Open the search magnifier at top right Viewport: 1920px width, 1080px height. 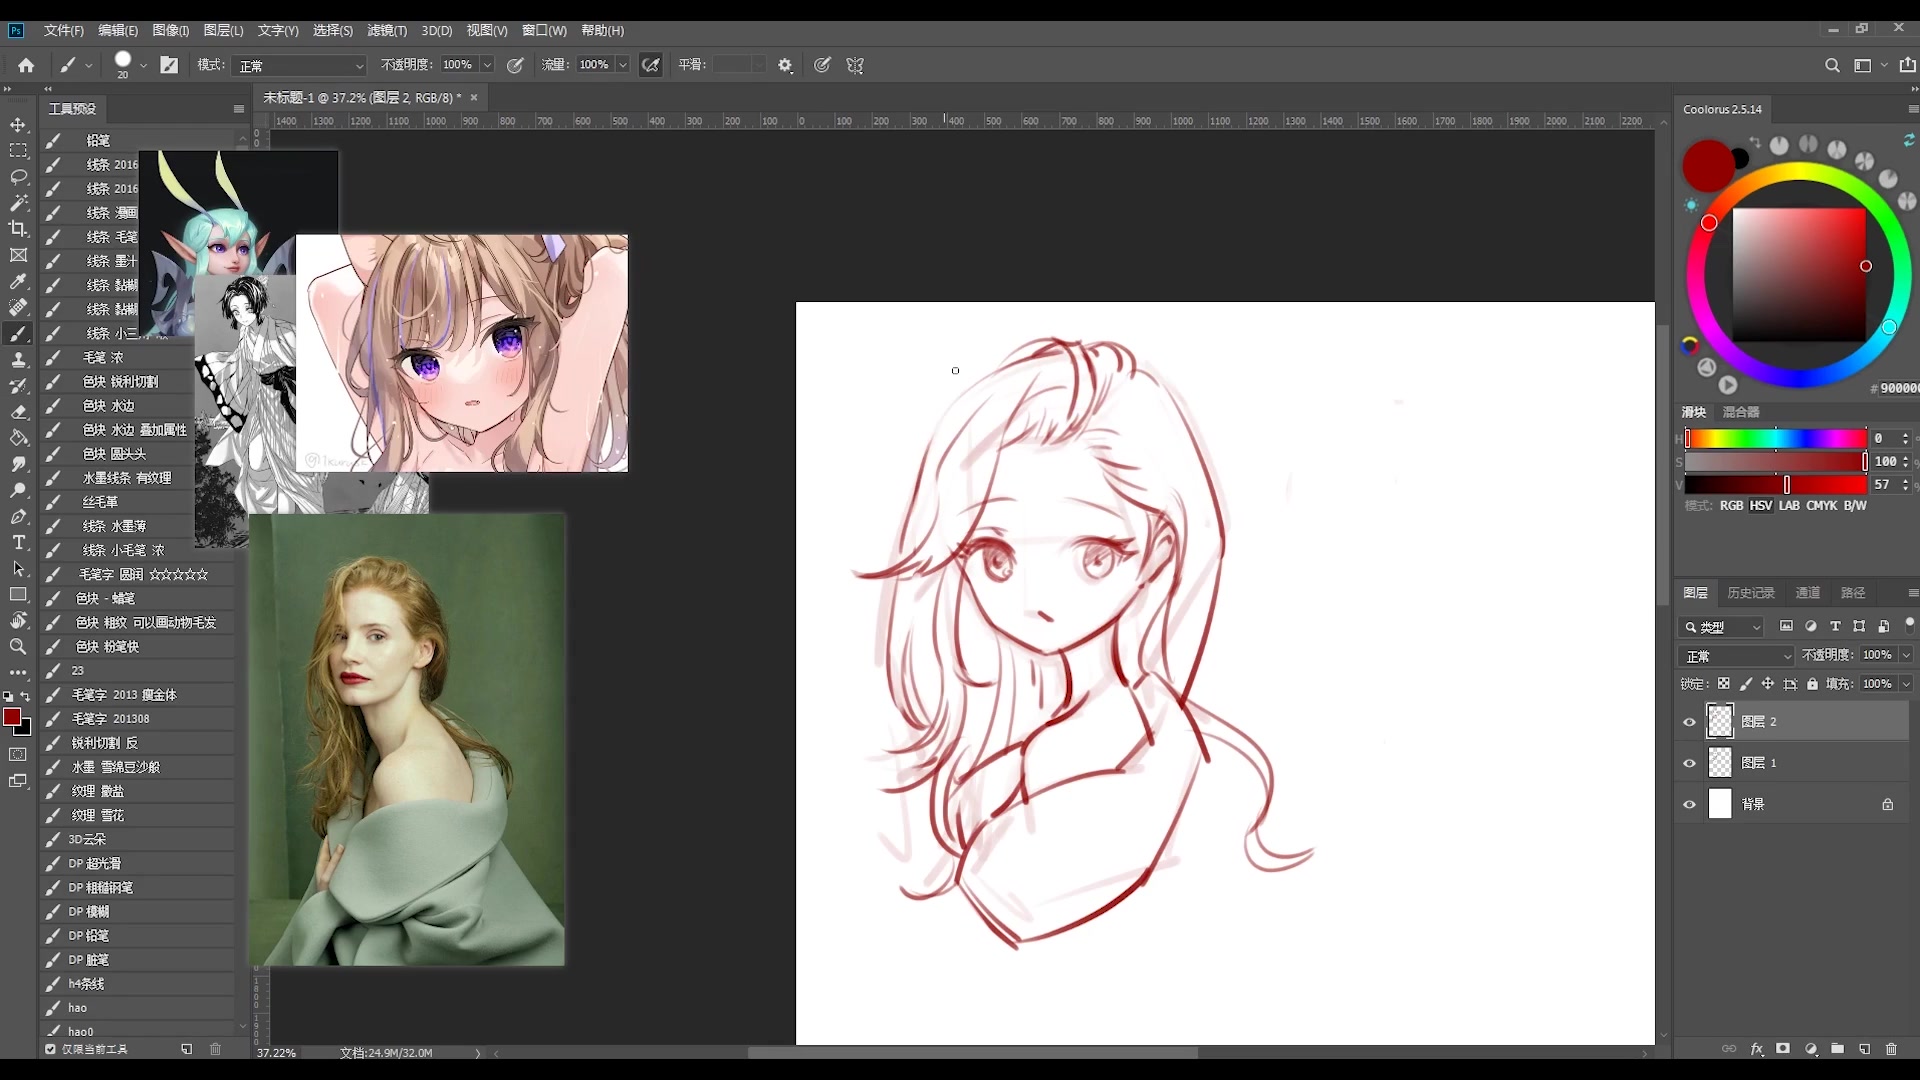click(x=1832, y=65)
